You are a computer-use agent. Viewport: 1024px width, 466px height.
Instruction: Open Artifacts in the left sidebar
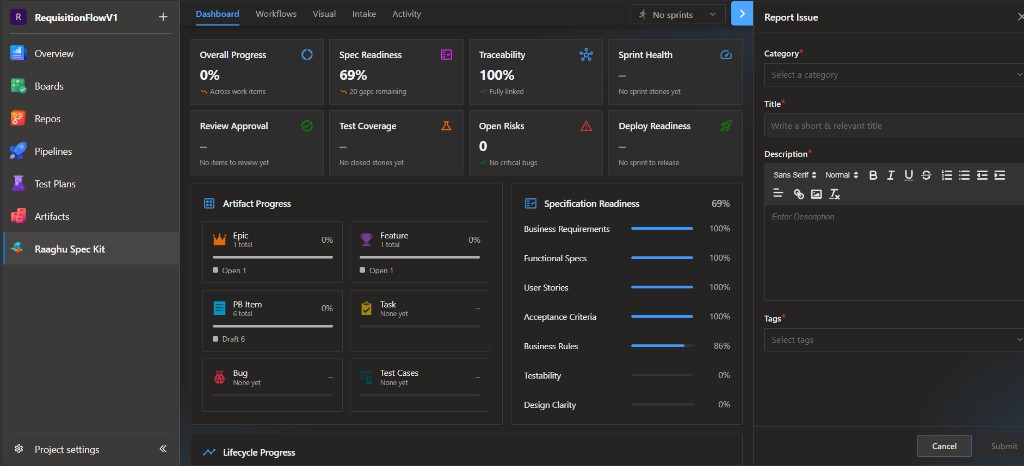[x=89, y=216]
